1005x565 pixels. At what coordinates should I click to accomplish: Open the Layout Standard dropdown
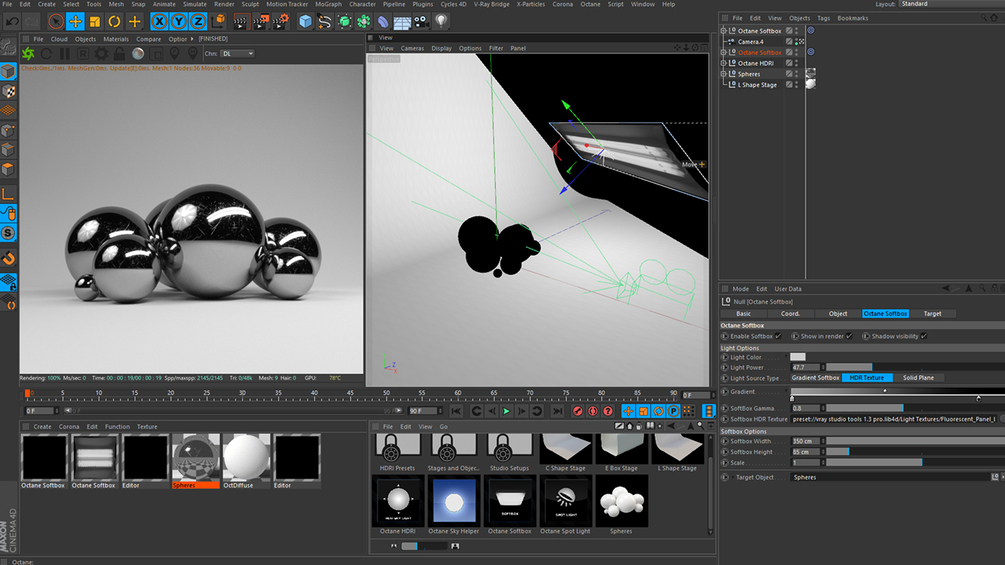tap(951, 4)
